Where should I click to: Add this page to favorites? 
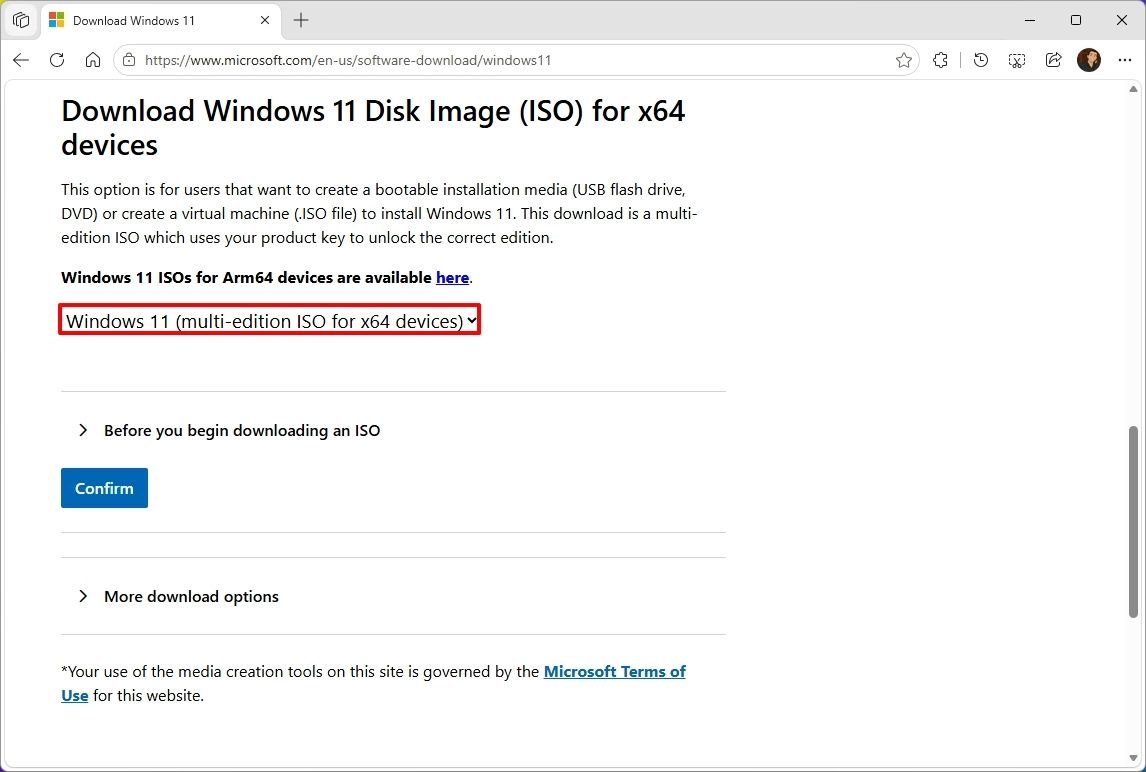904,60
